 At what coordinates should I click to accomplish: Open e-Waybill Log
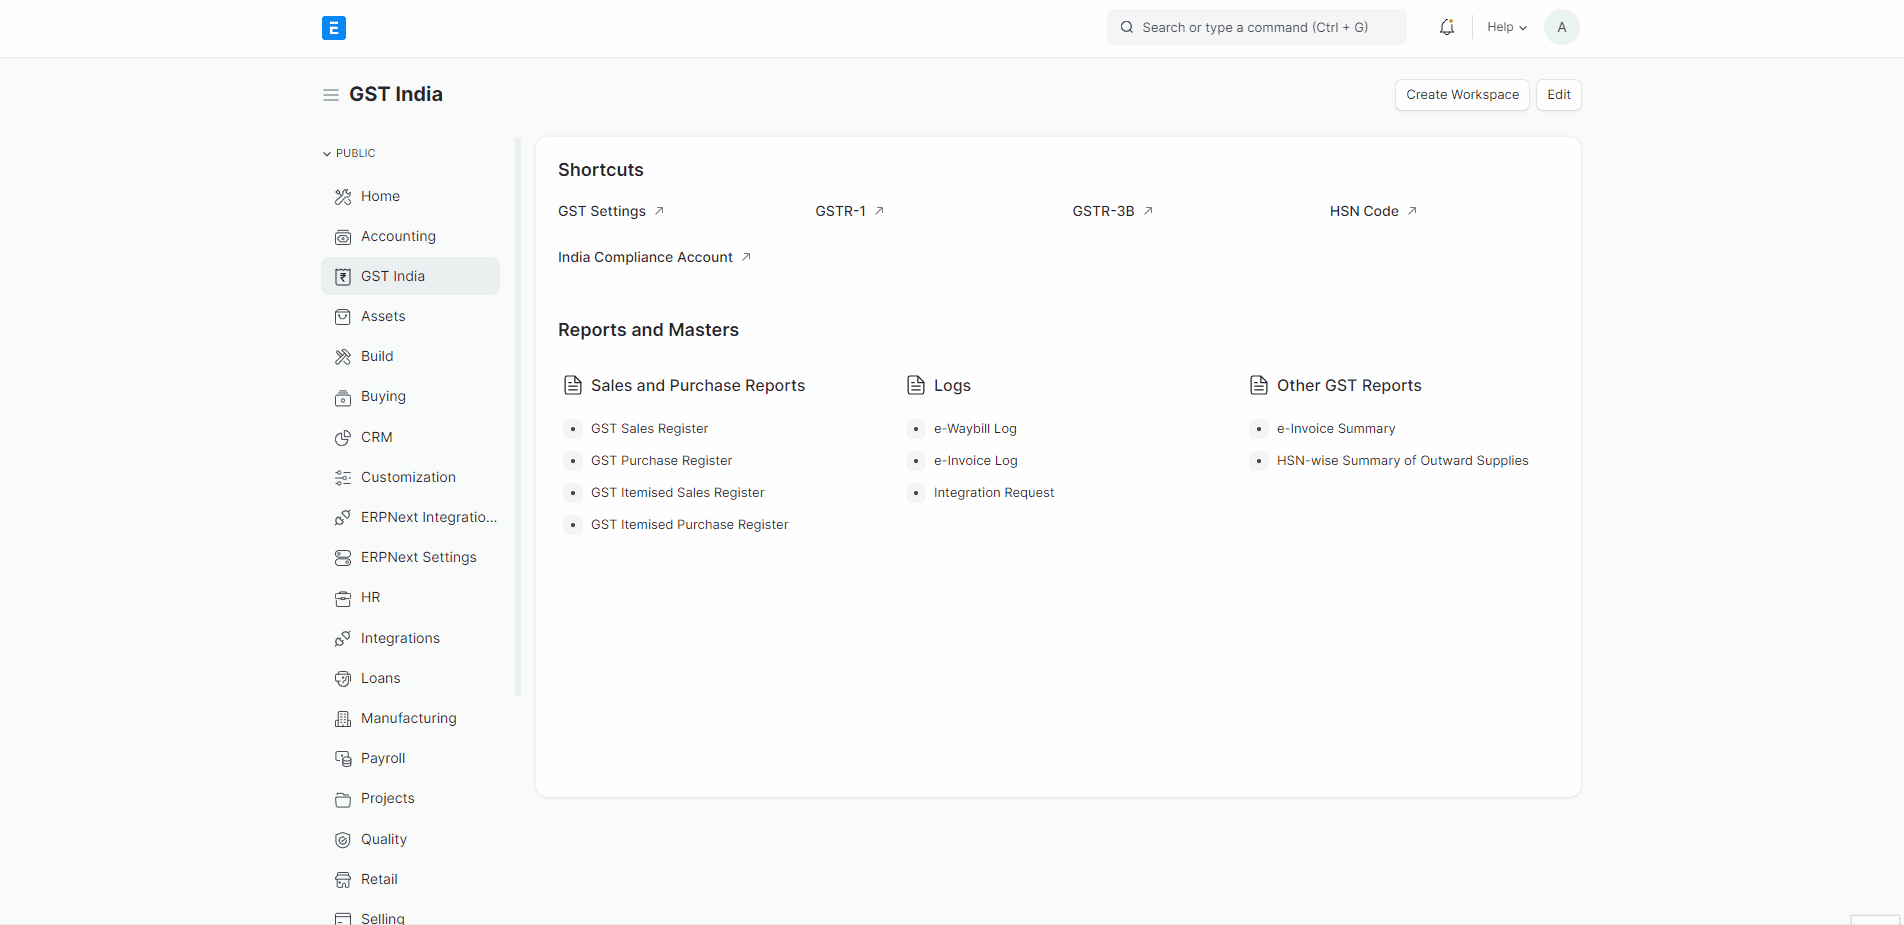[975, 428]
